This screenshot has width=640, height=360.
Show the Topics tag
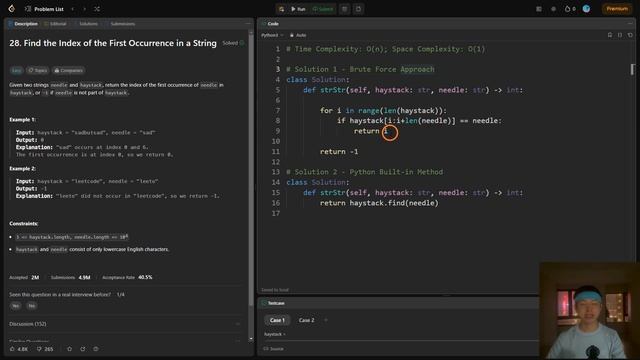38,71
